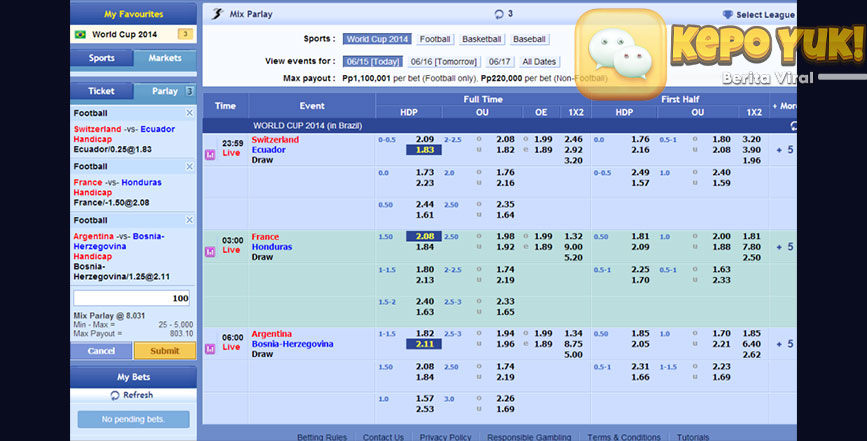Filter sports by World Cup 2014
867x441 pixels.
(x=377, y=39)
